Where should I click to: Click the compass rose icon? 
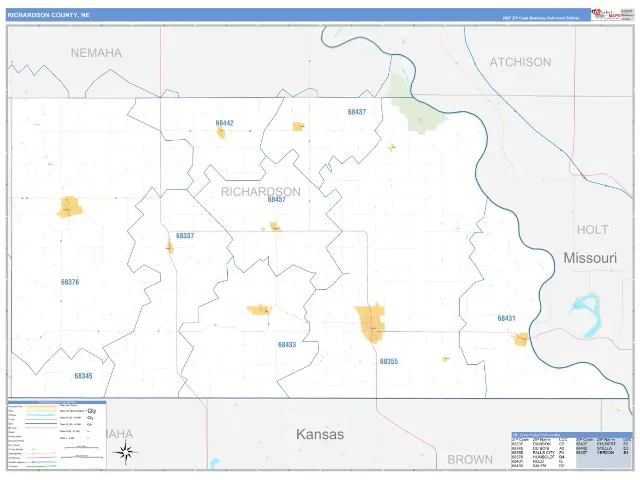click(x=126, y=452)
